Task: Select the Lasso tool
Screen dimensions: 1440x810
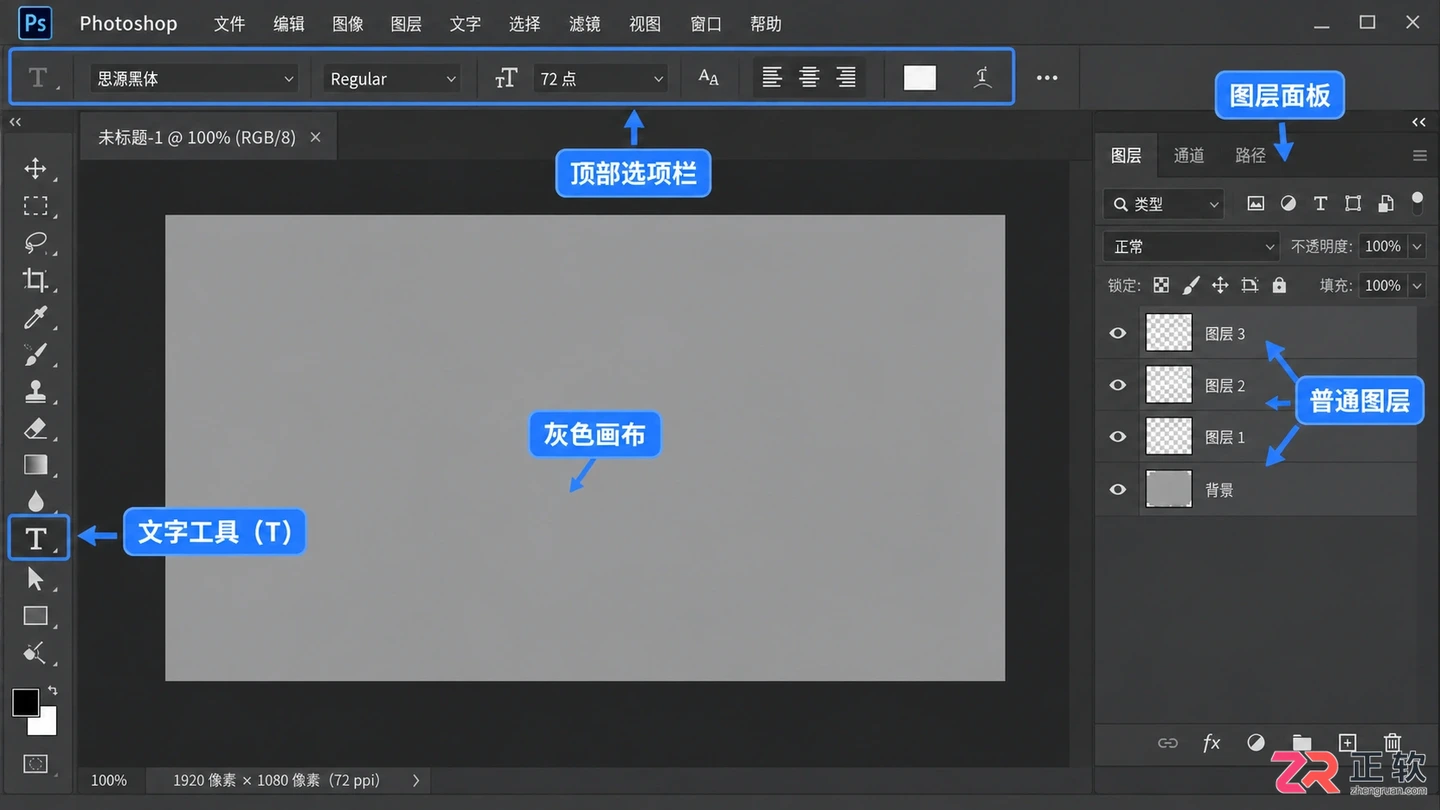Action: [x=36, y=243]
